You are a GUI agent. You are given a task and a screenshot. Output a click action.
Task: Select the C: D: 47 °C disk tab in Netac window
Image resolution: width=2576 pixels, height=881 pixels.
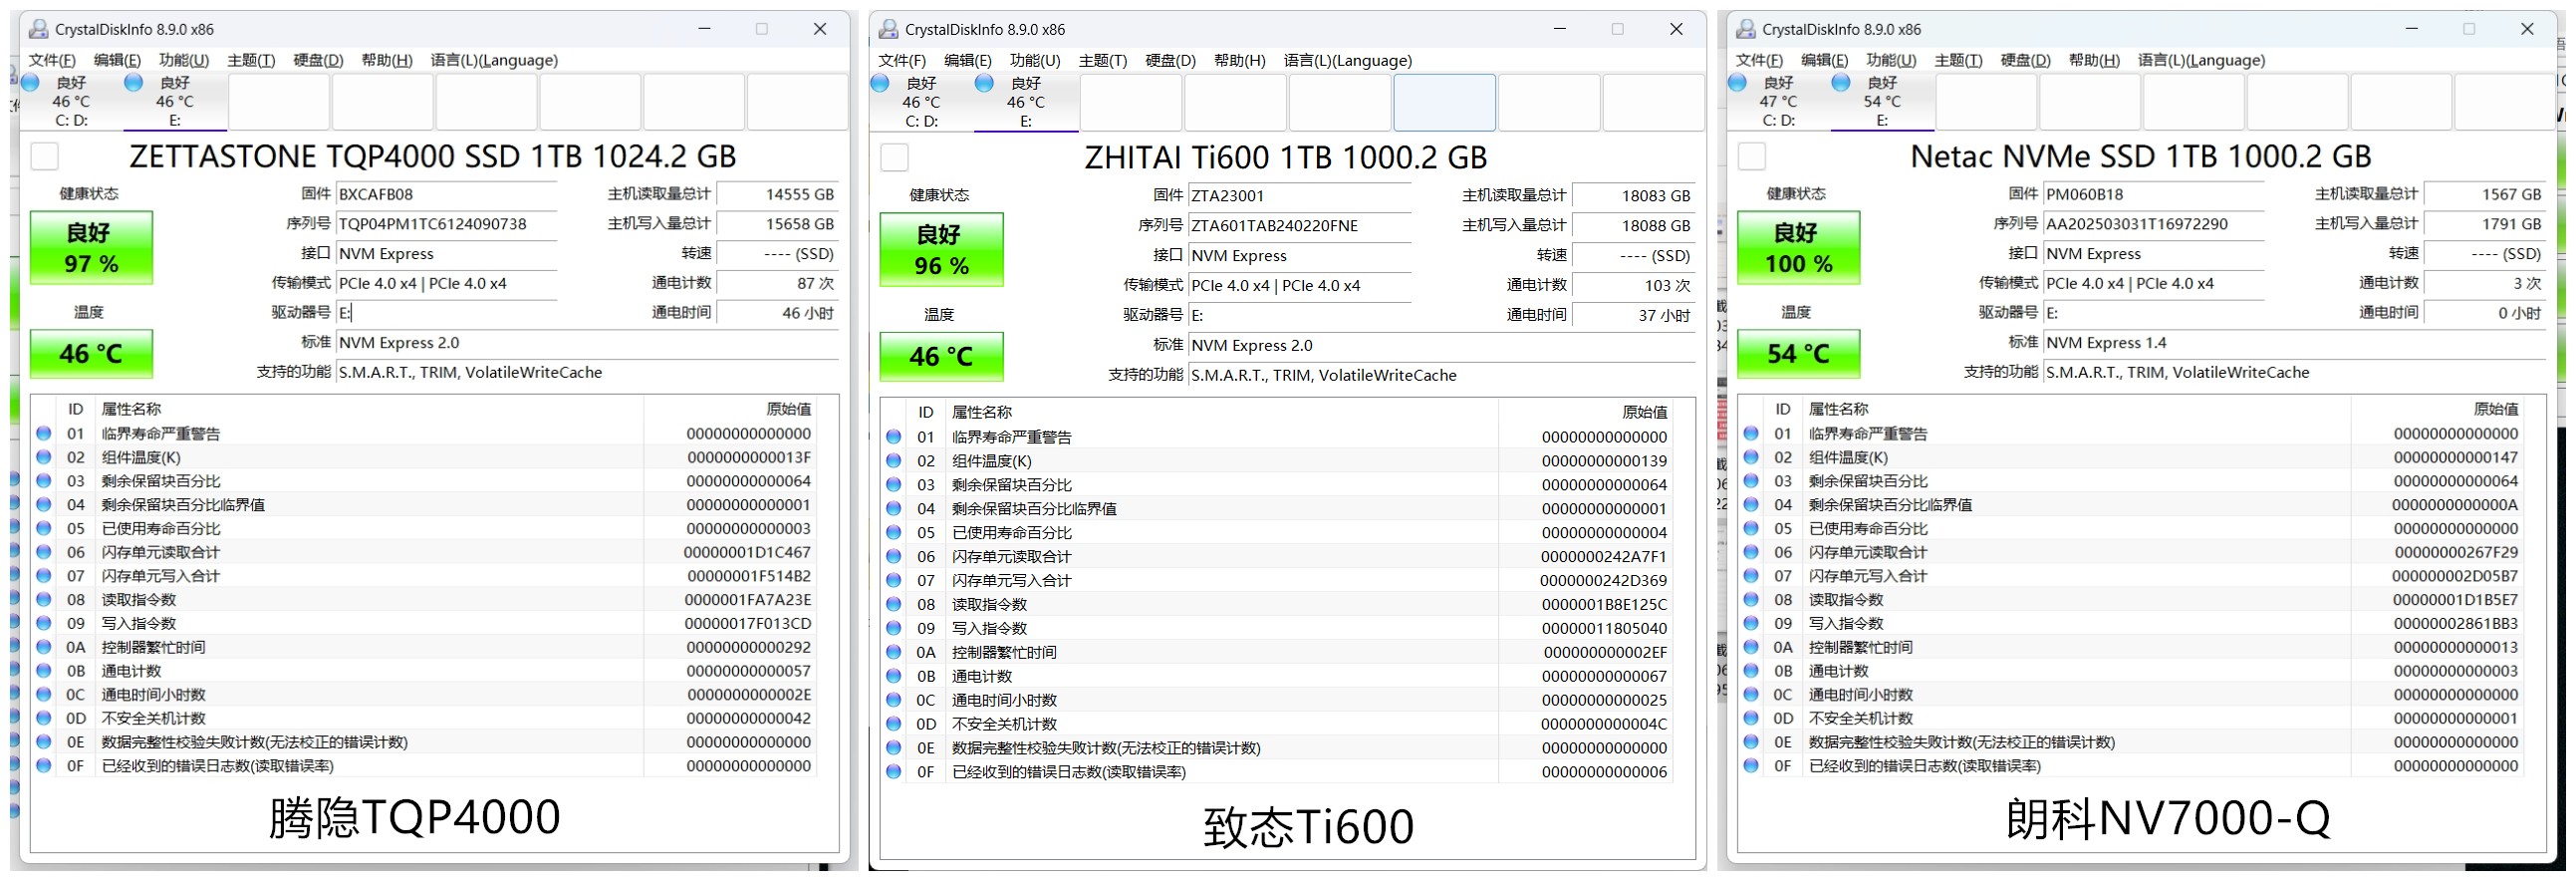(x=1778, y=101)
